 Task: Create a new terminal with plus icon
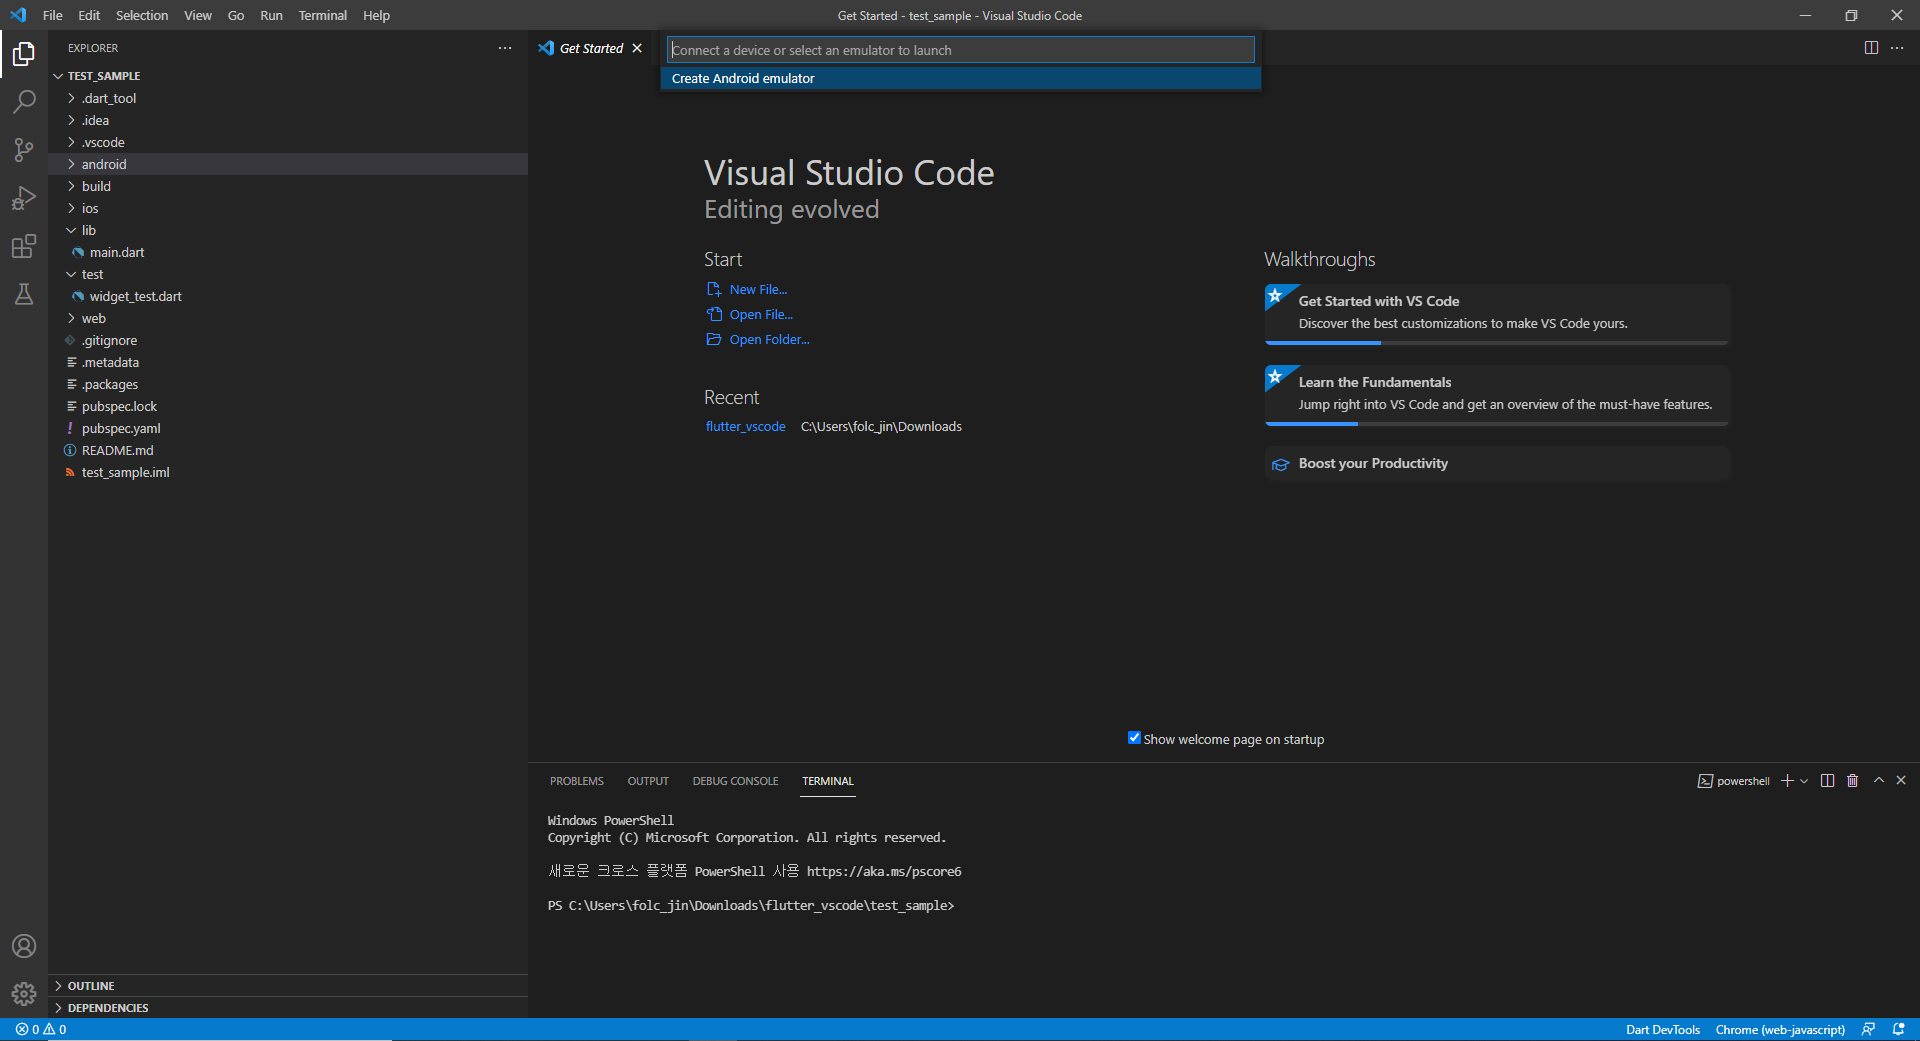pos(1787,781)
